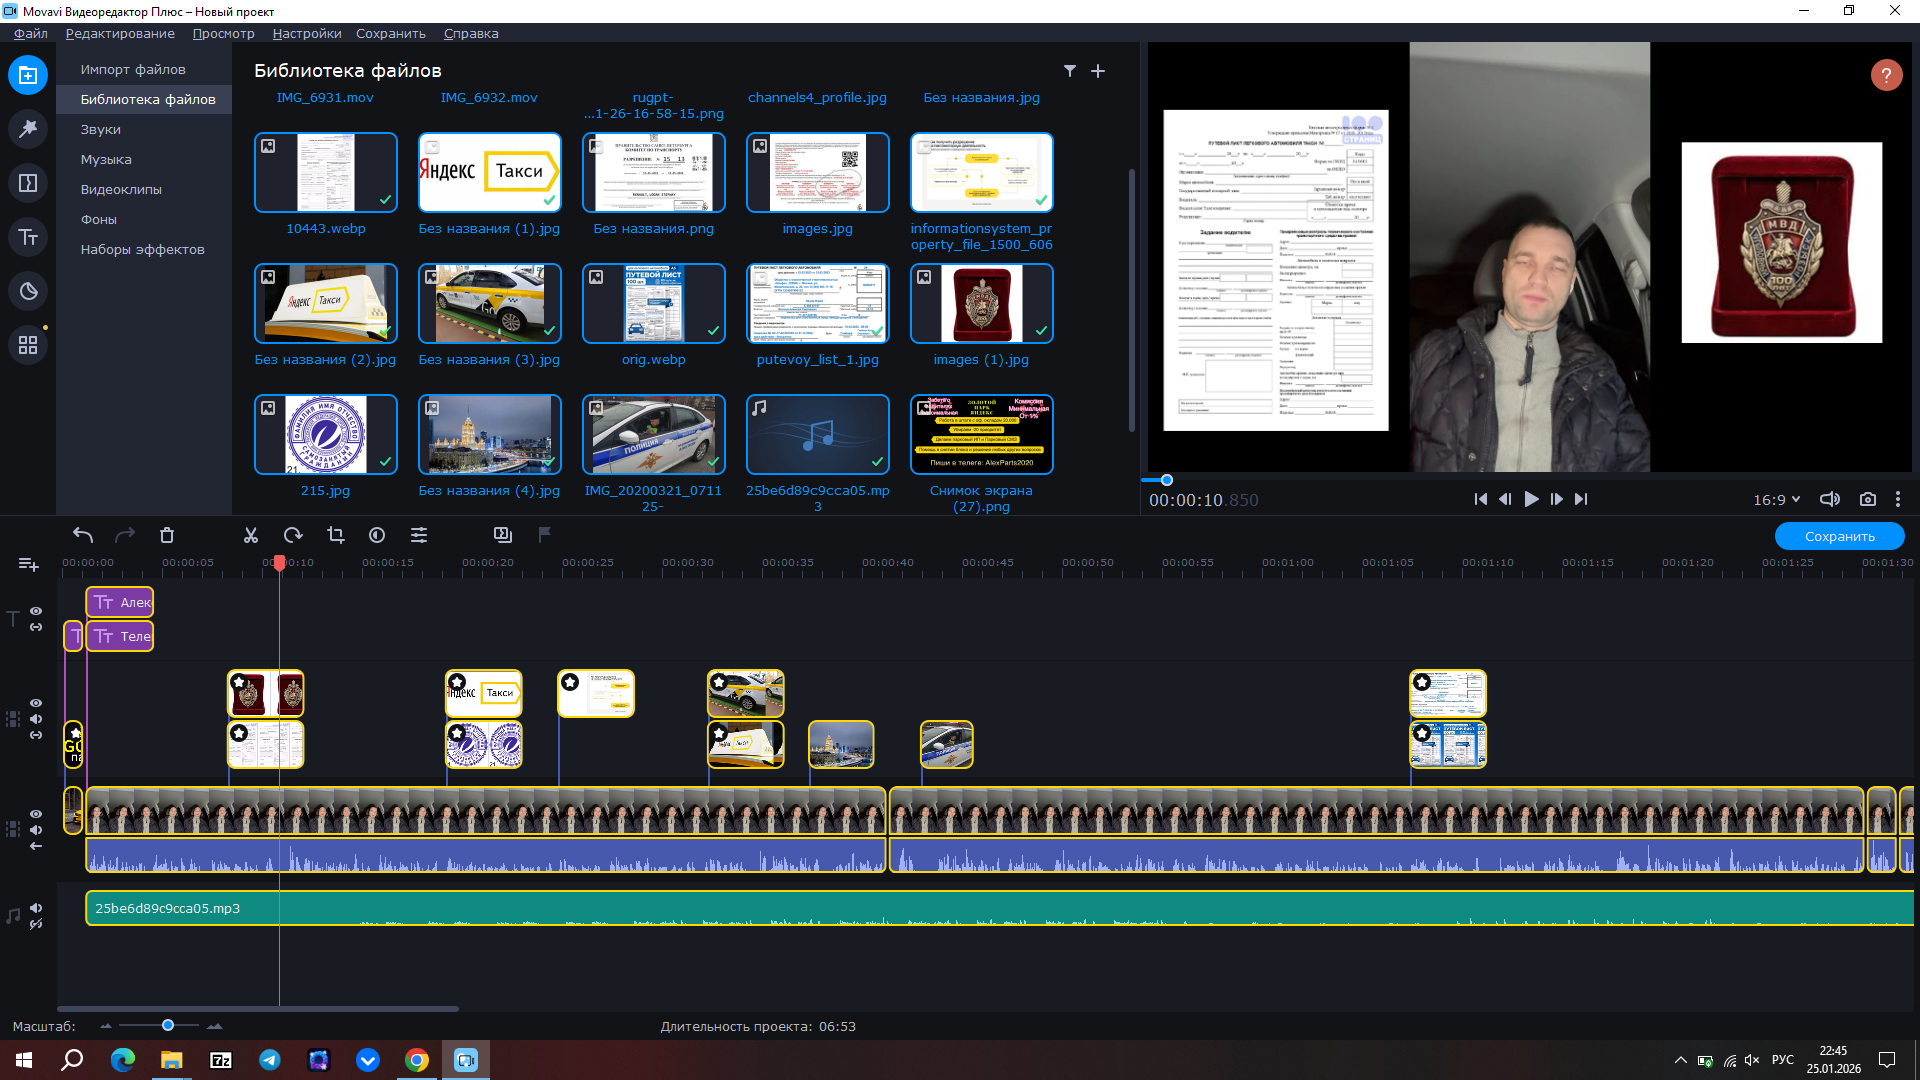Image resolution: width=1920 pixels, height=1080 pixels.
Task: Open the Transitions sidebar panel
Action: [x=28, y=183]
